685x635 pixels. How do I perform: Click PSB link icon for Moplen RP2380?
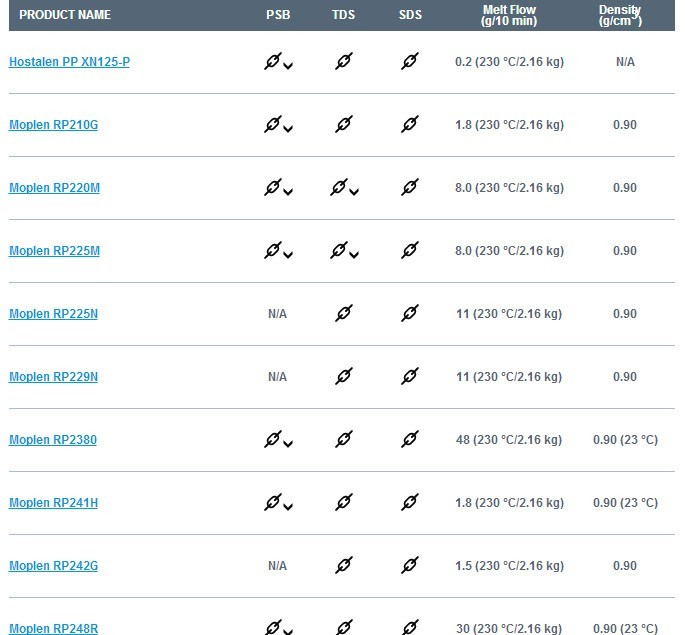coord(273,439)
